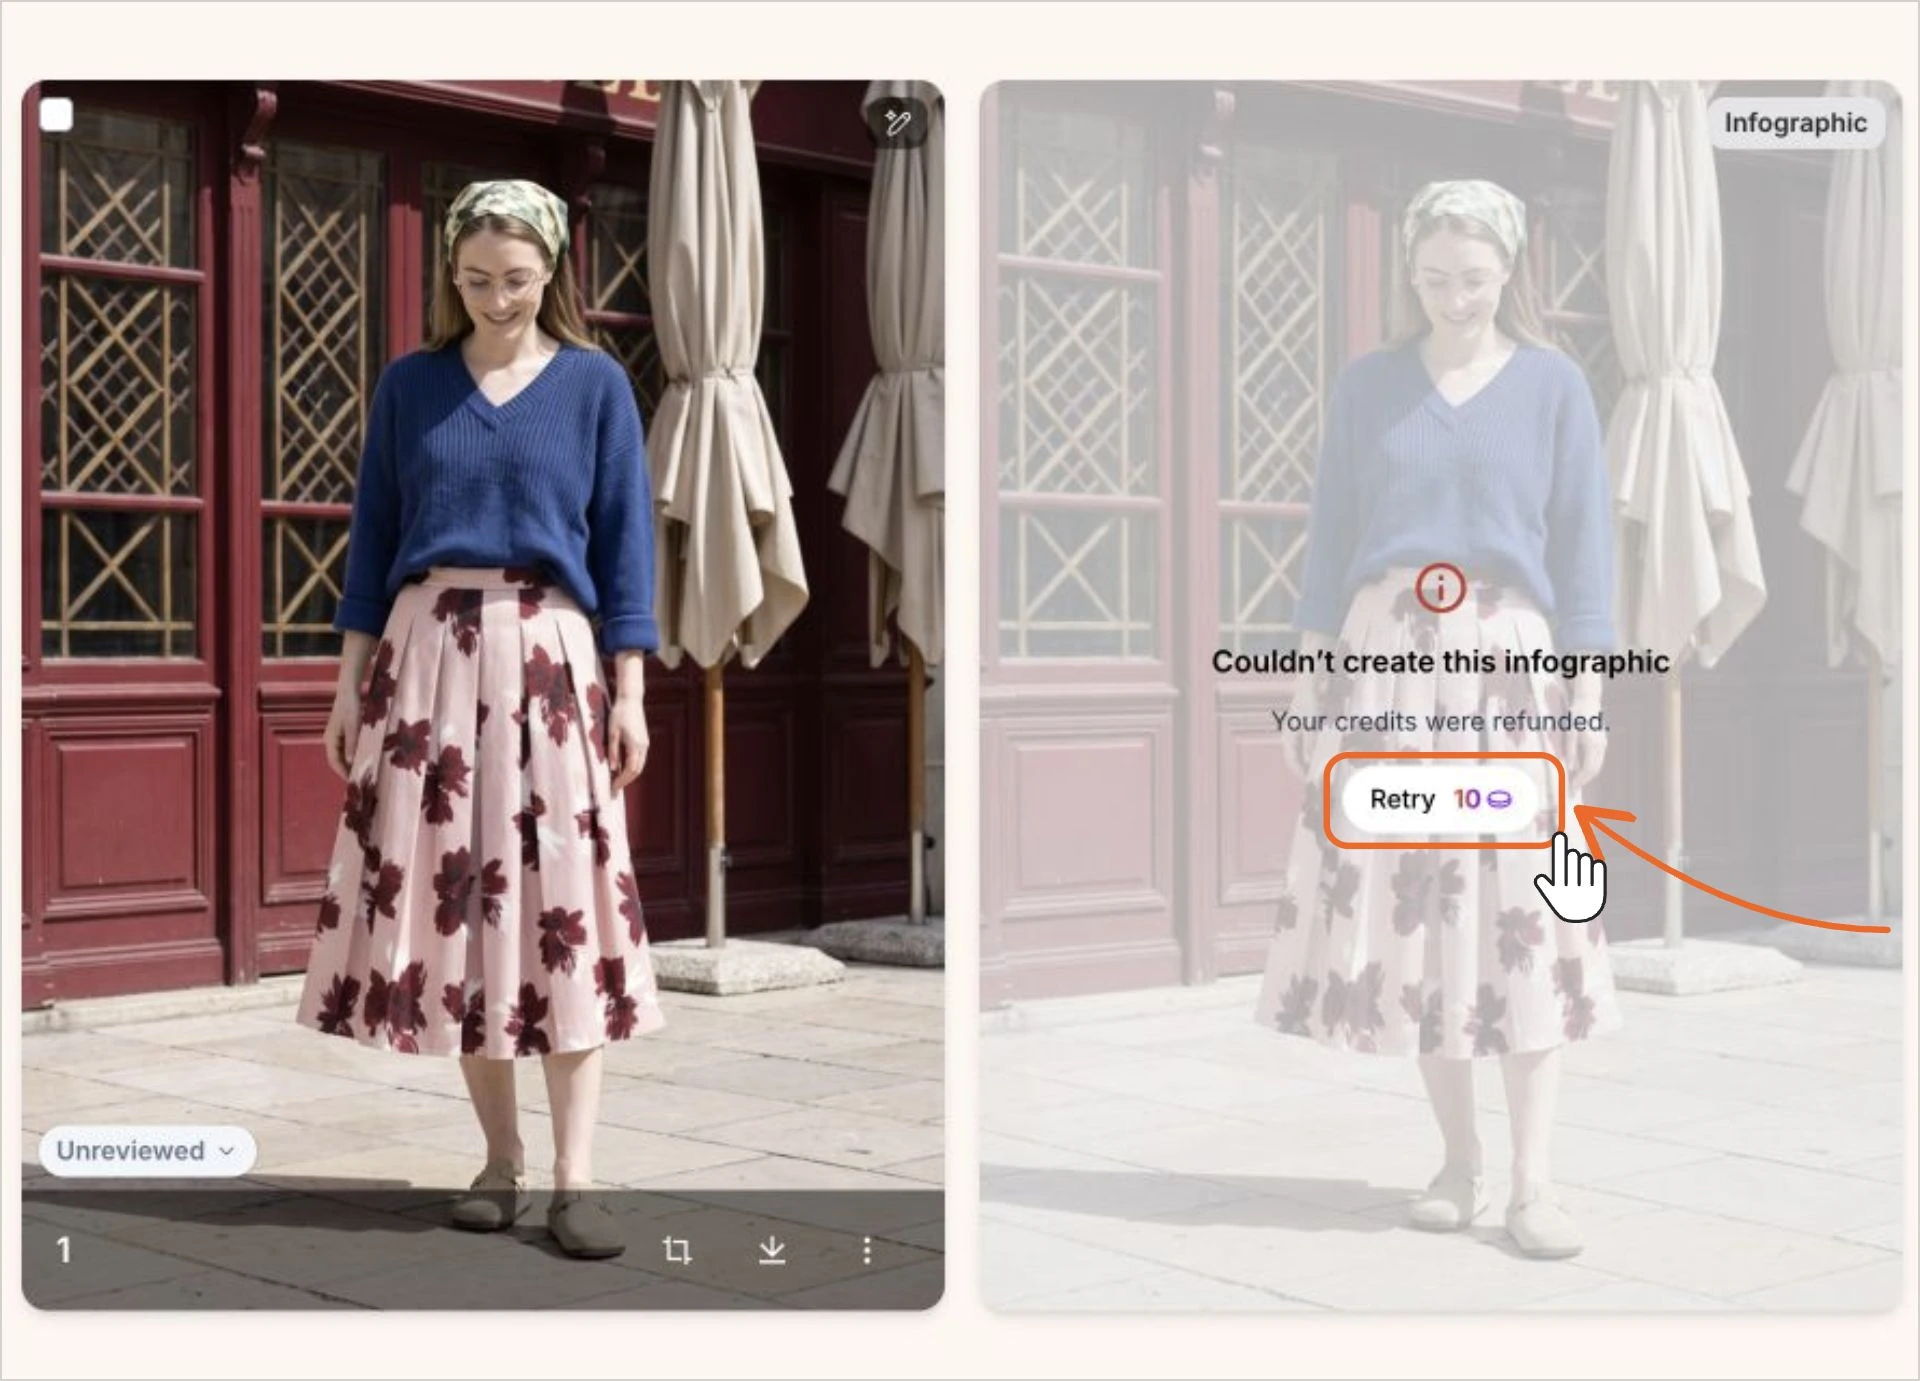
Task: Open the Unreviewed status dropdown
Action: 147,1151
